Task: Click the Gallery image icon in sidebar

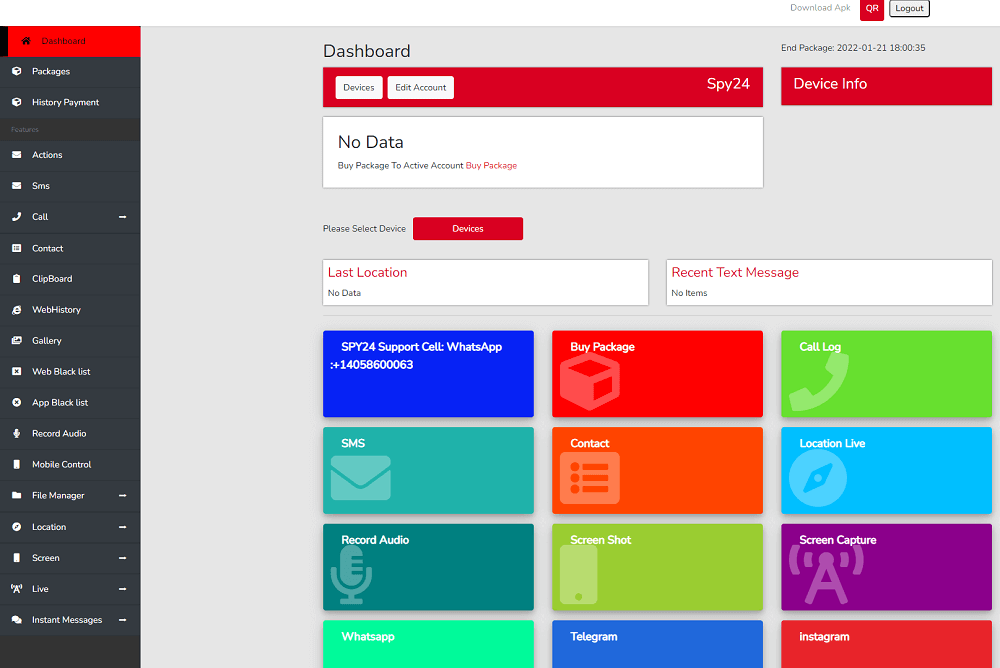Action: tap(16, 341)
